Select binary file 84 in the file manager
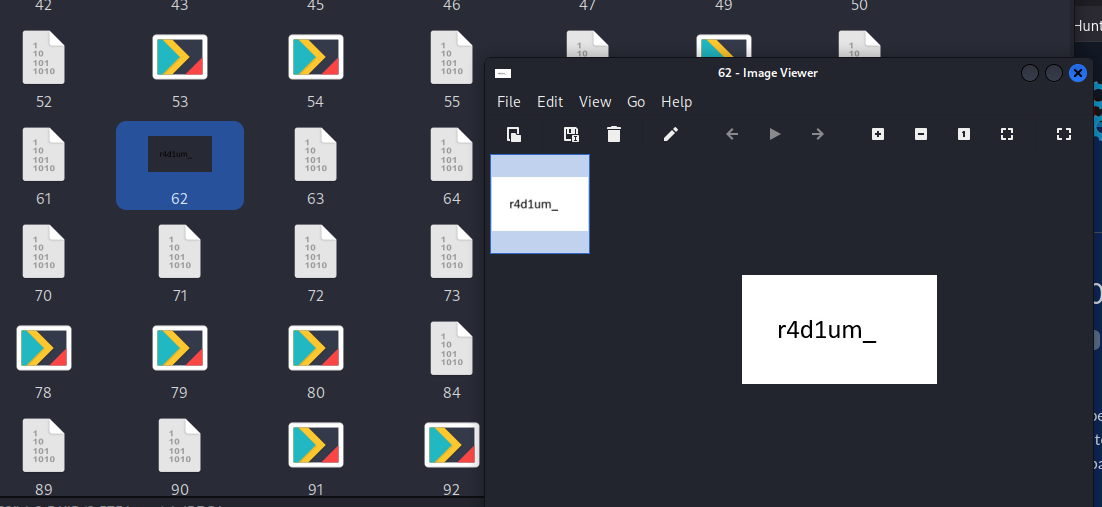This screenshot has height=507, width=1102. [452, 360]
